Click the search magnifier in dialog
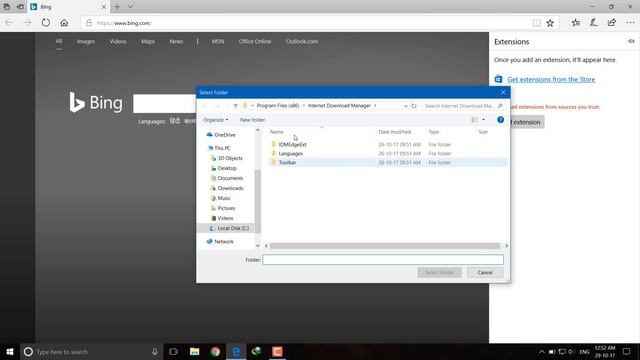 coord(500,106)
